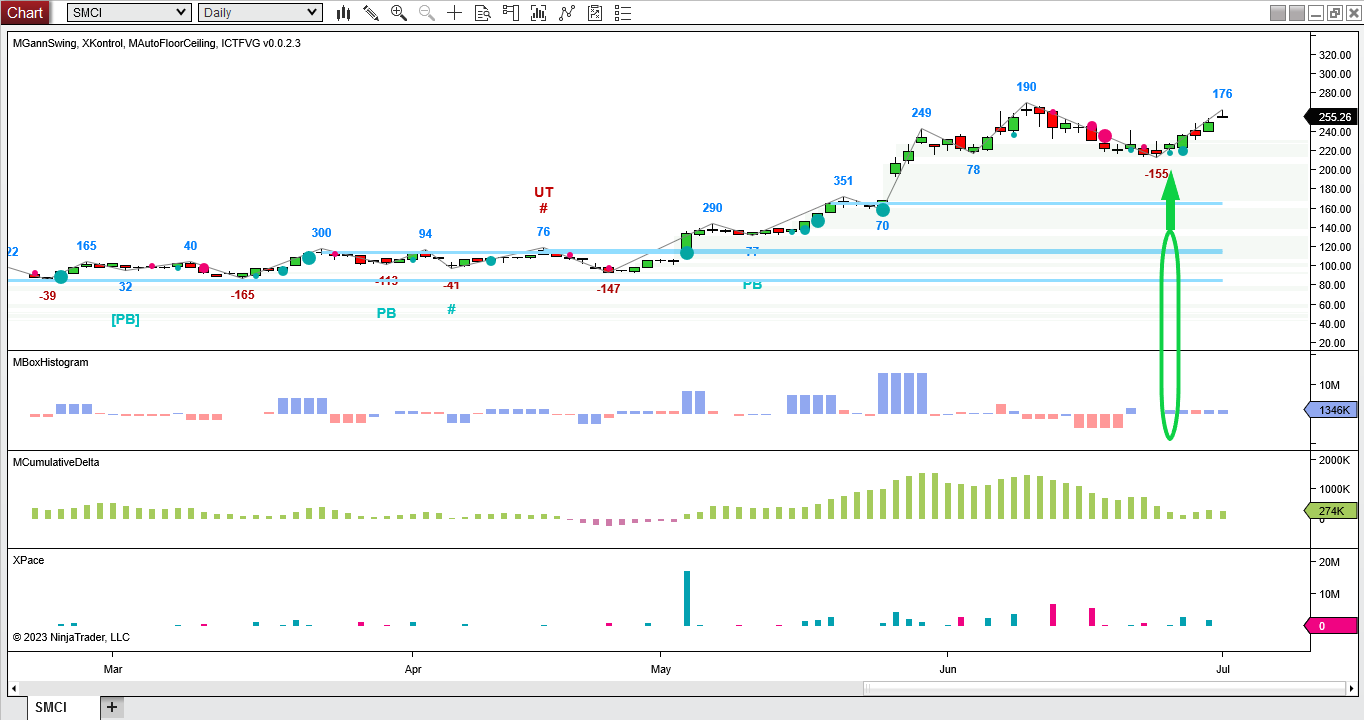Image resolution: width=1364 pixels, height=720 pixels.
Task: Select the crosshair cursor tool
Action: pyautogui.click(x=455, y=13)
